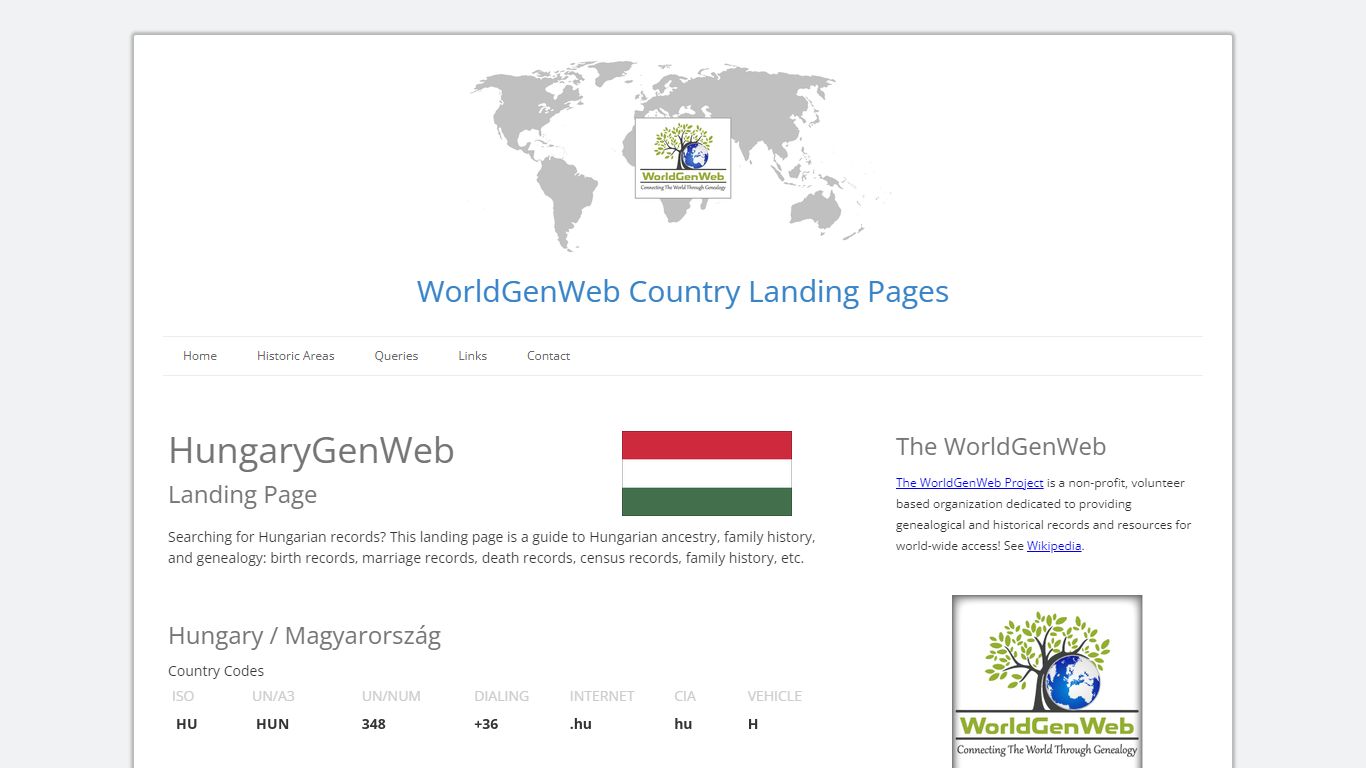
Task: Click the DIALING column header
Action: [x=501, y=696]
